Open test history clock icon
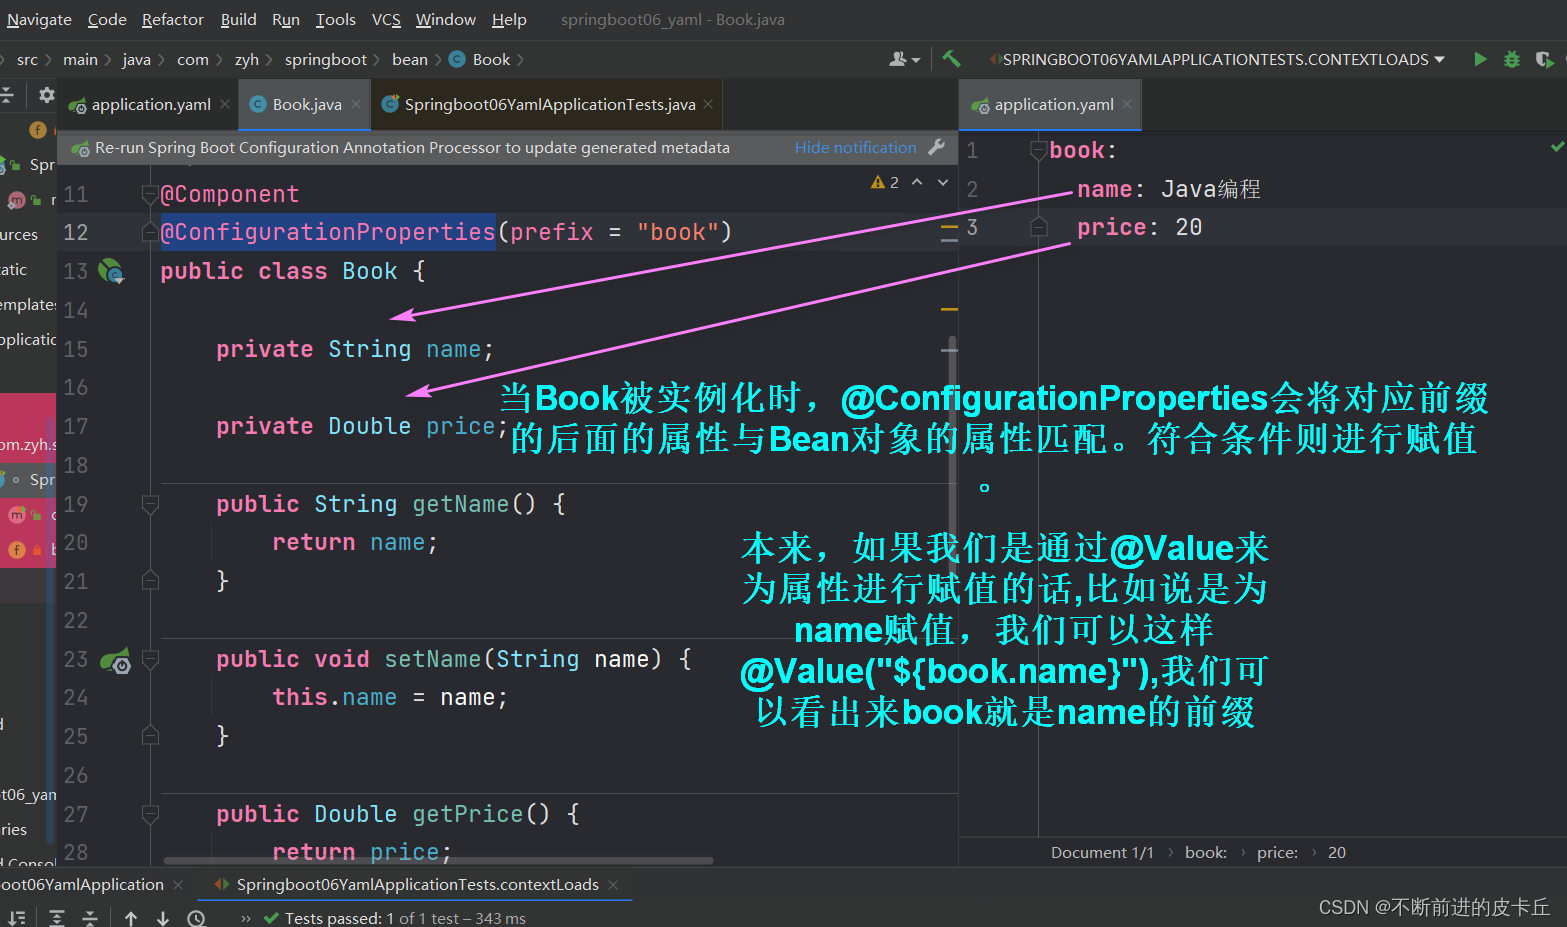This screenshot has height=927, width=1567. (197, 918)
